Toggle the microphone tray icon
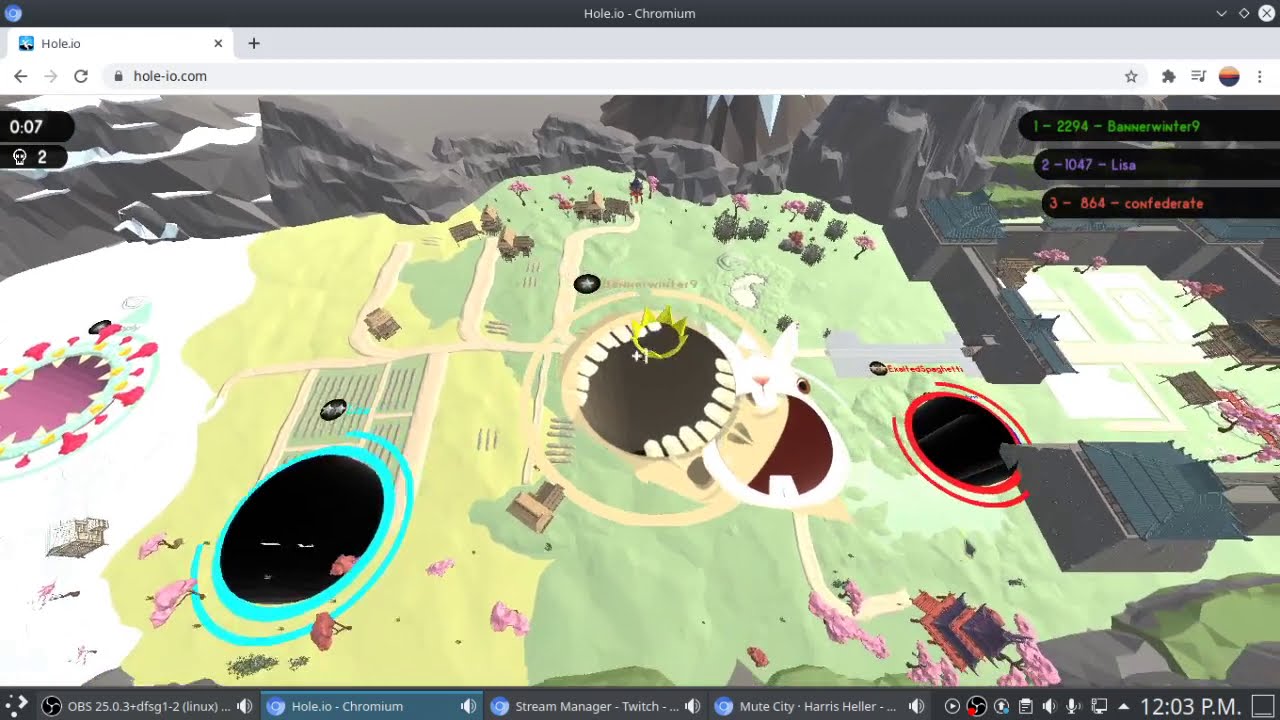This screenshot has width=1280, height=720. pyautogui.click(x=1073, y=706)
